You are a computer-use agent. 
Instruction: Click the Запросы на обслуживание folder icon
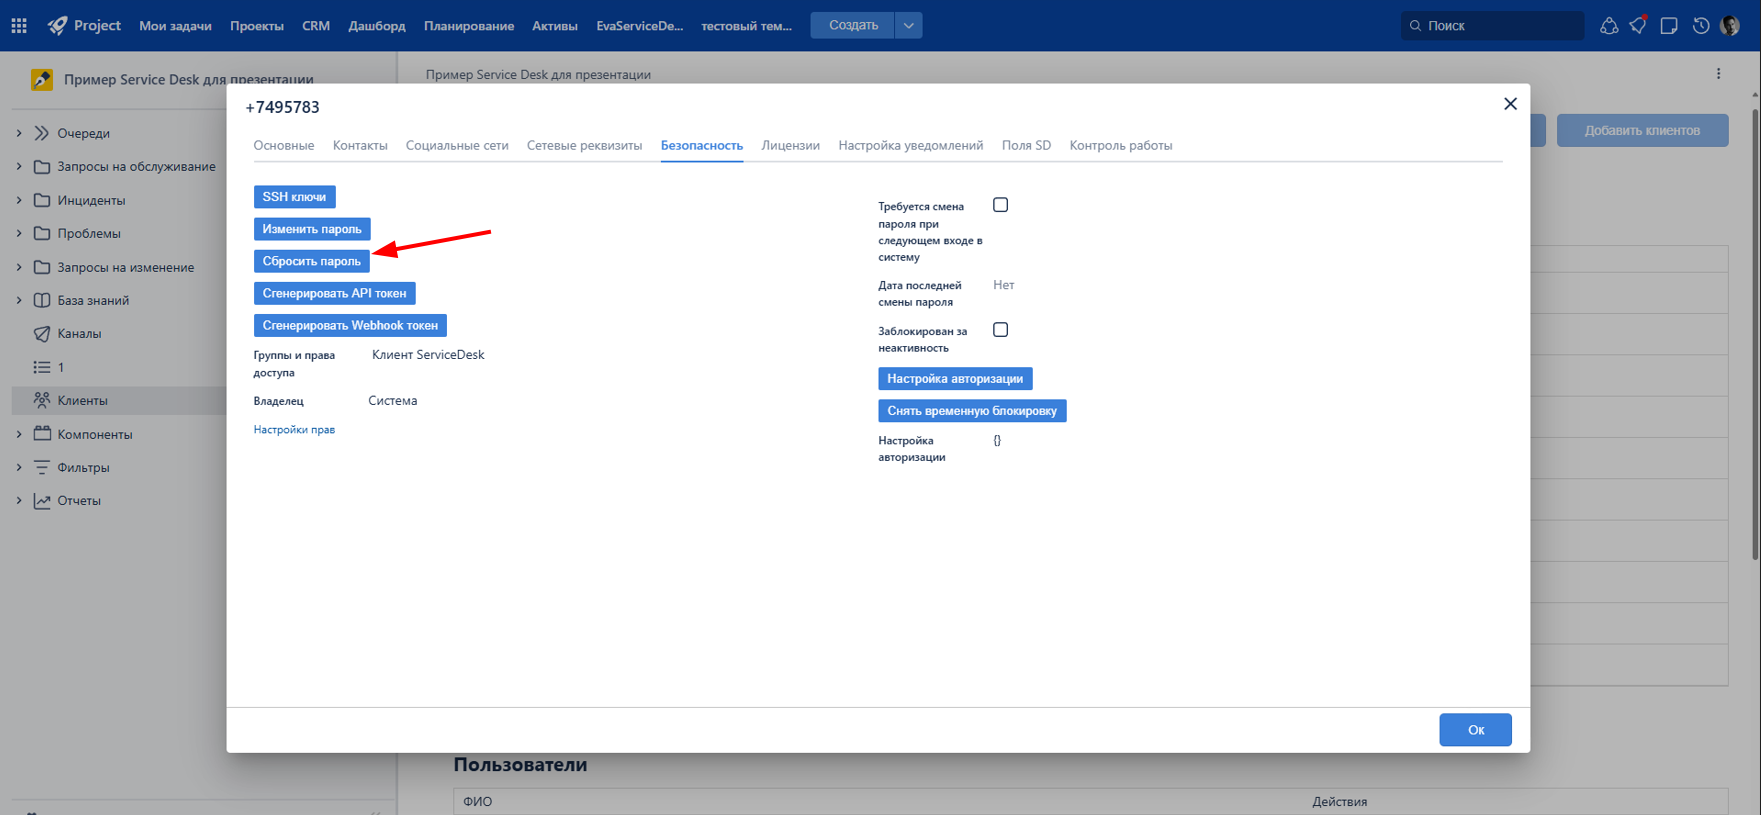click(42, 167)
